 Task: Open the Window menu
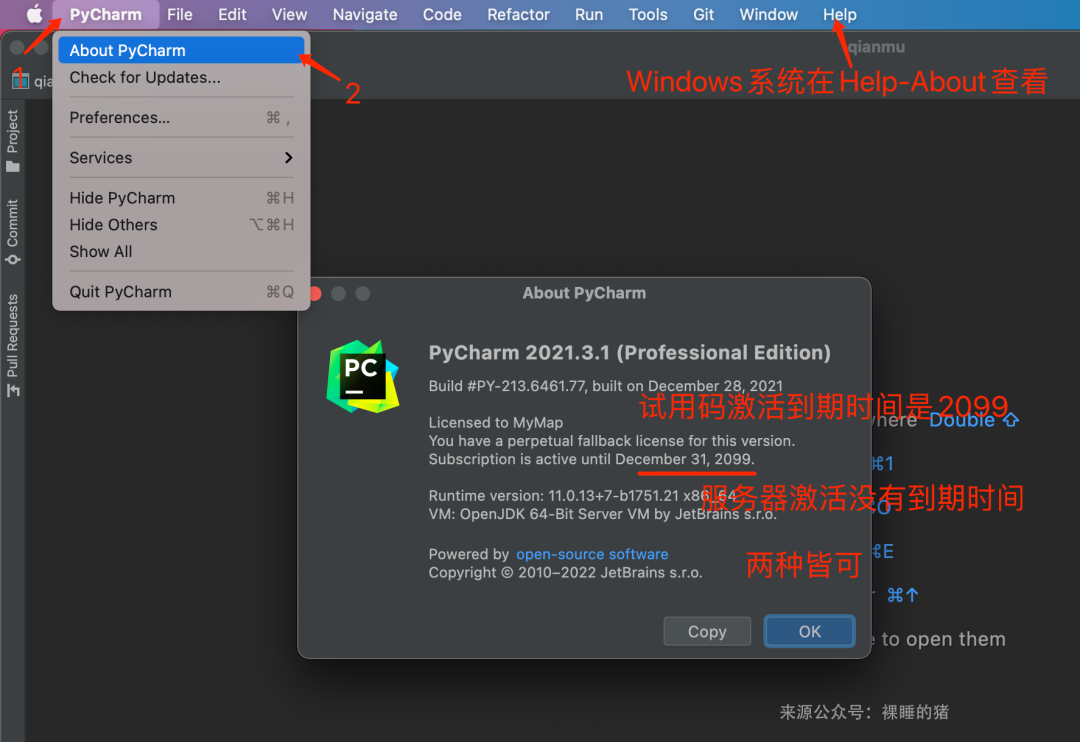coord(769,14)
